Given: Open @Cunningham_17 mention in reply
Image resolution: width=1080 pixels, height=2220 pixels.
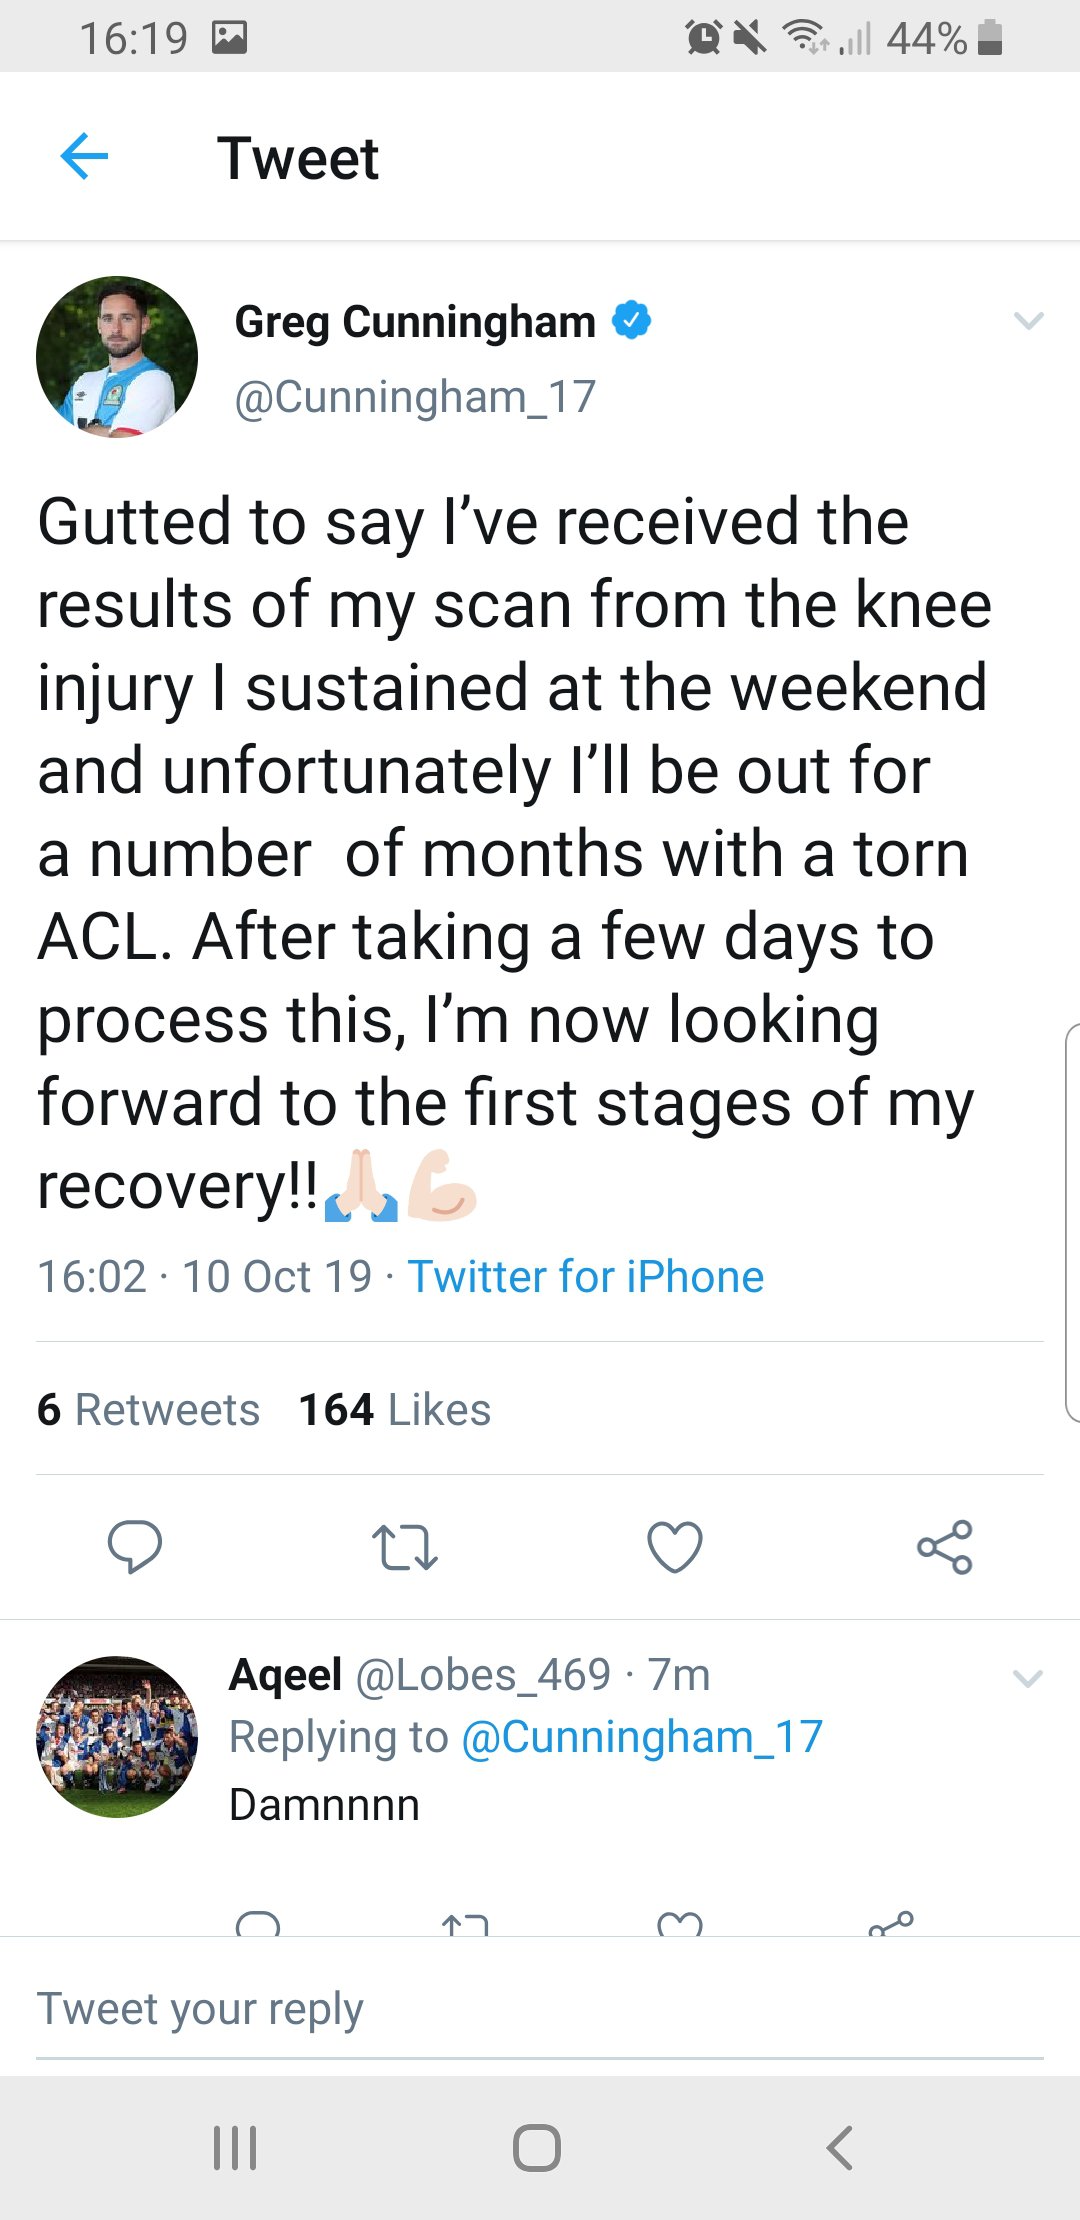Looking at the screenshot, I should point(641,1737).
